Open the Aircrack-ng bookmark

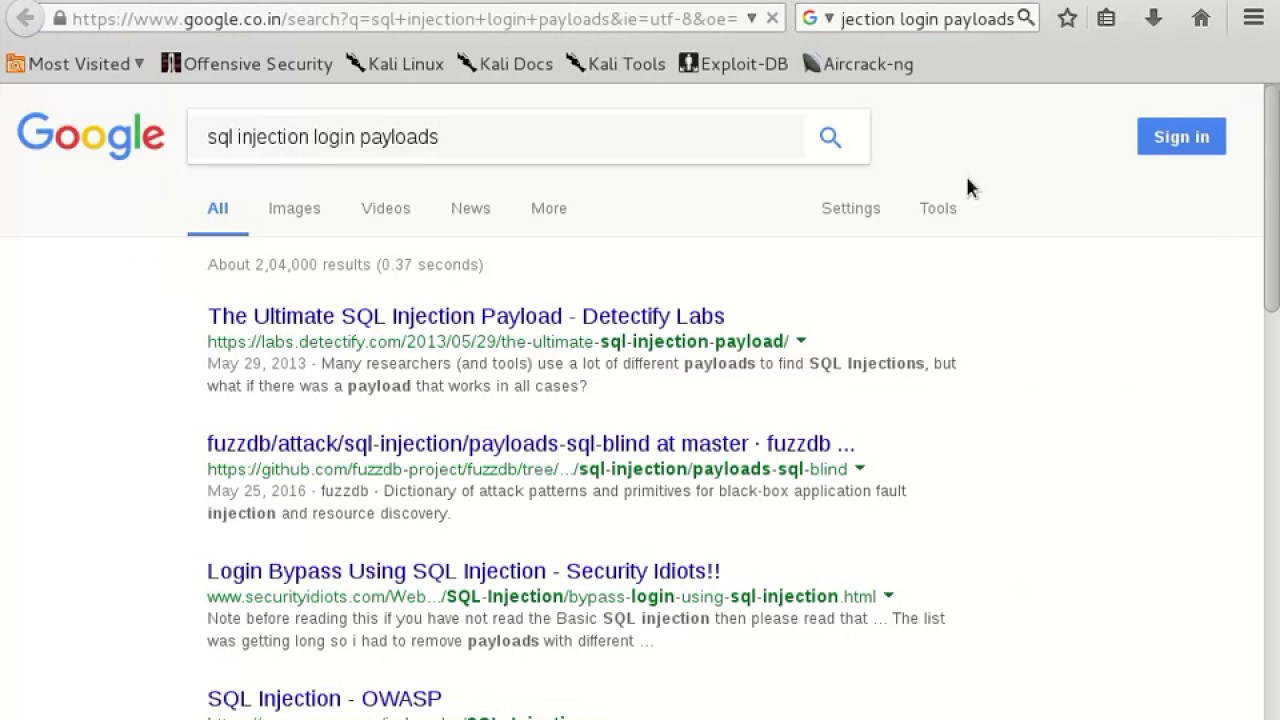coord(858,64)
